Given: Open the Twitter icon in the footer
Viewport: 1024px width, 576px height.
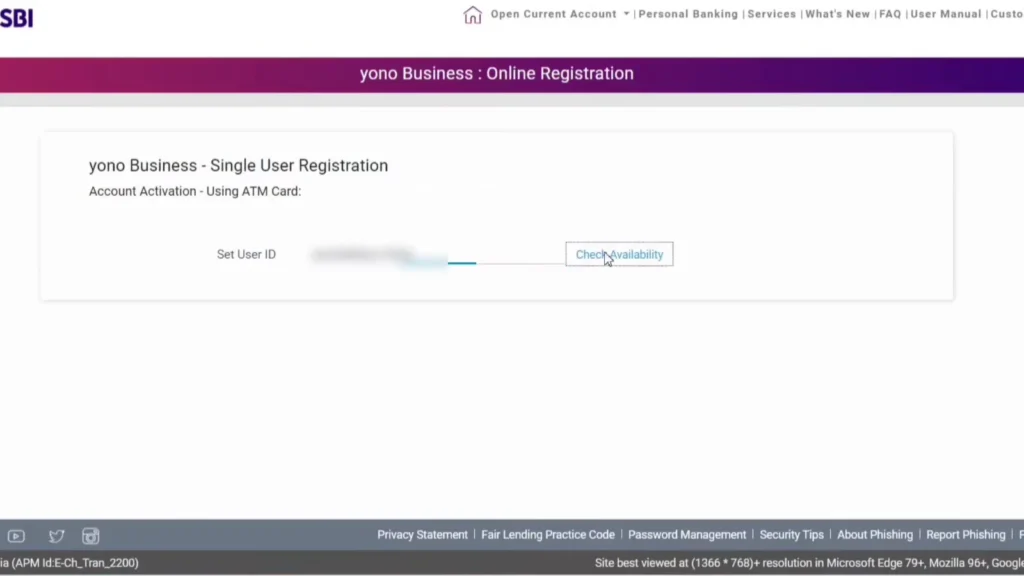Looking at the screenshot, I should tap(57, 536).
